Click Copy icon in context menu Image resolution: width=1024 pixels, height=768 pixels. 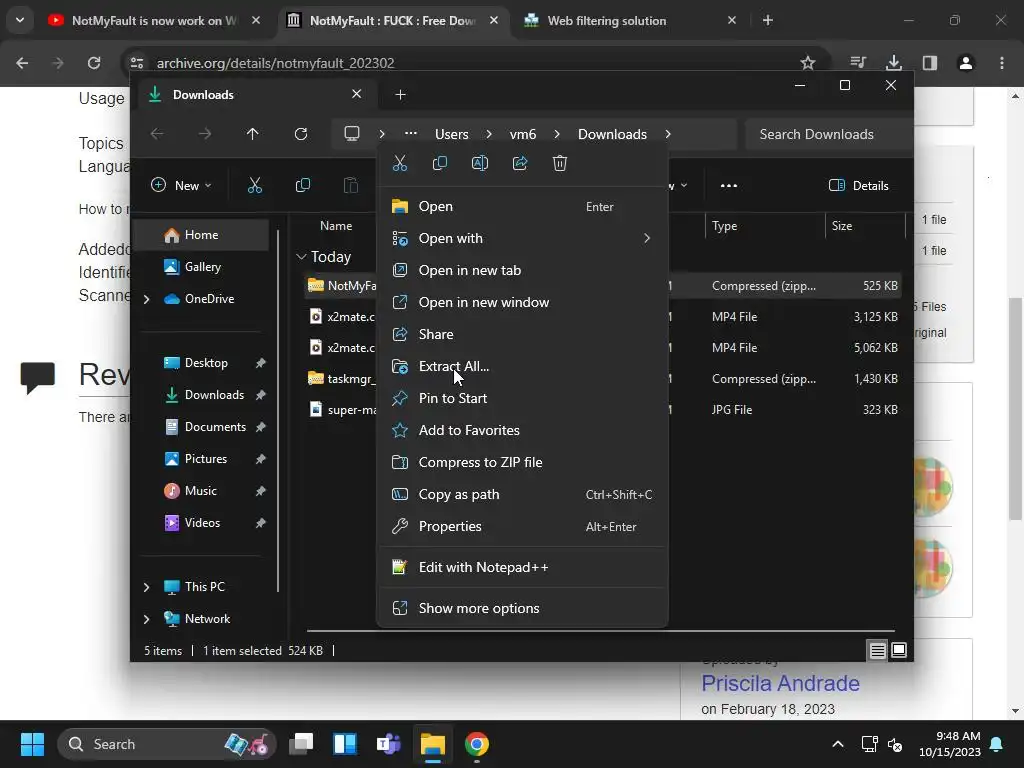pos(440,163)
